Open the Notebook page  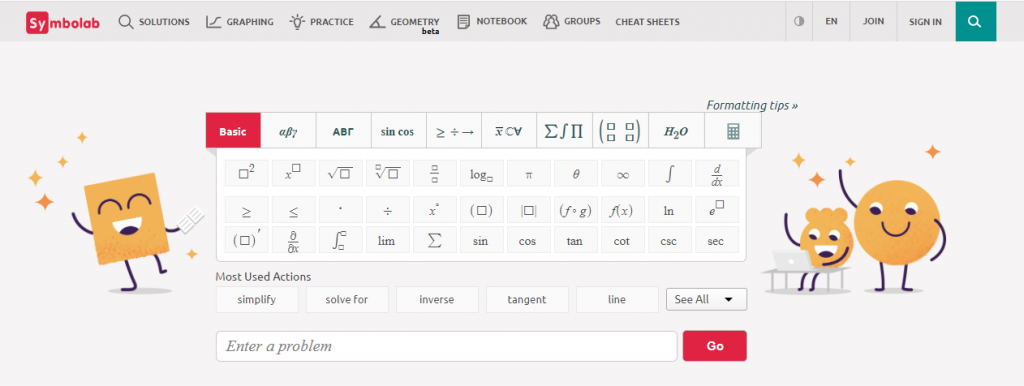[492, 22]
